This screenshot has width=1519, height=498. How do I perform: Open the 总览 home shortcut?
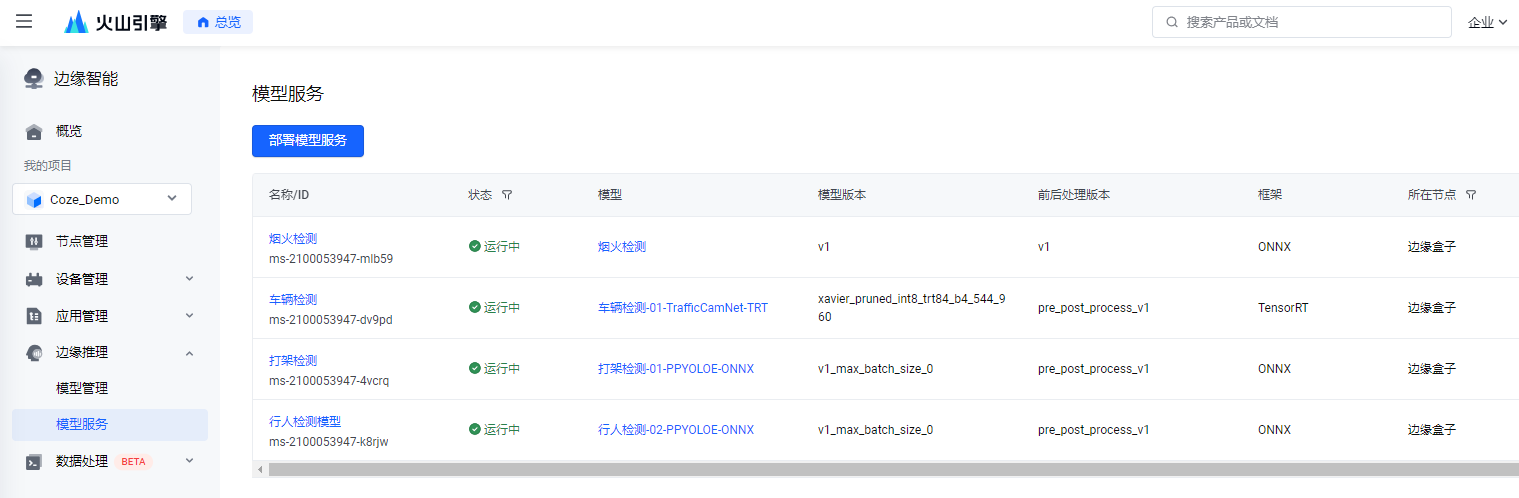coord(218,22)
